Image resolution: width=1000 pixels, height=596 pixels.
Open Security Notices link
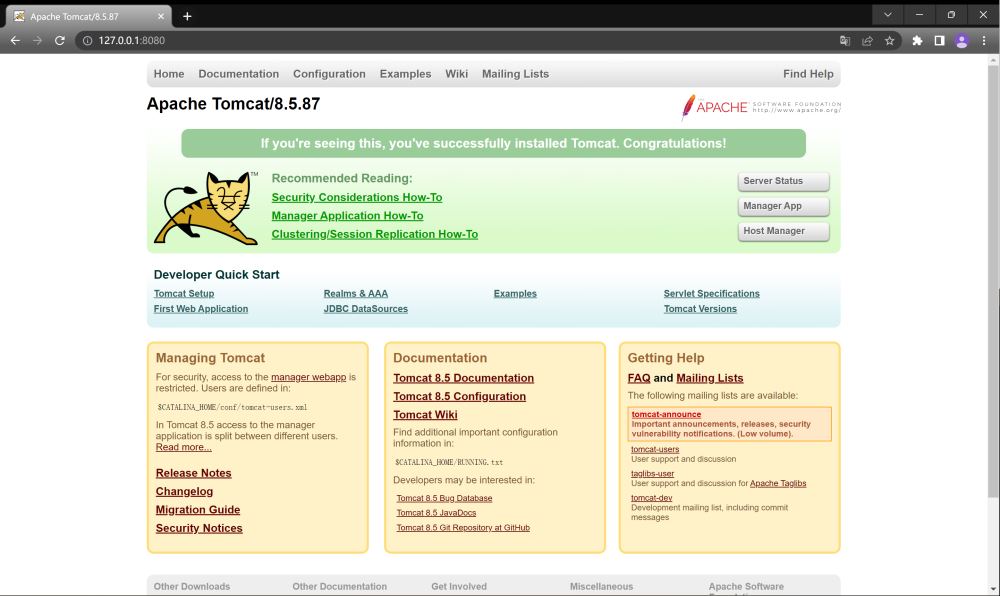(199, 528)
